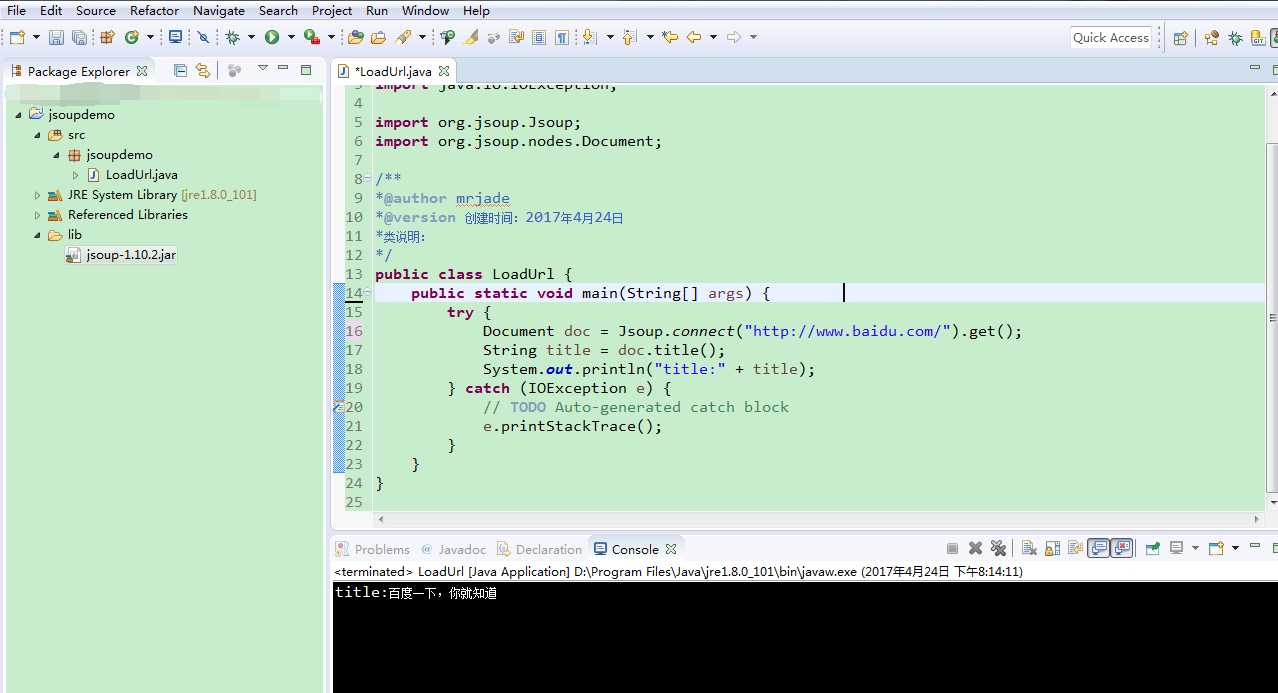The height and width of the screenshot is (693, 1278).
Task: Click the Open Type icon in toolbar
Action: click(355, 37)
